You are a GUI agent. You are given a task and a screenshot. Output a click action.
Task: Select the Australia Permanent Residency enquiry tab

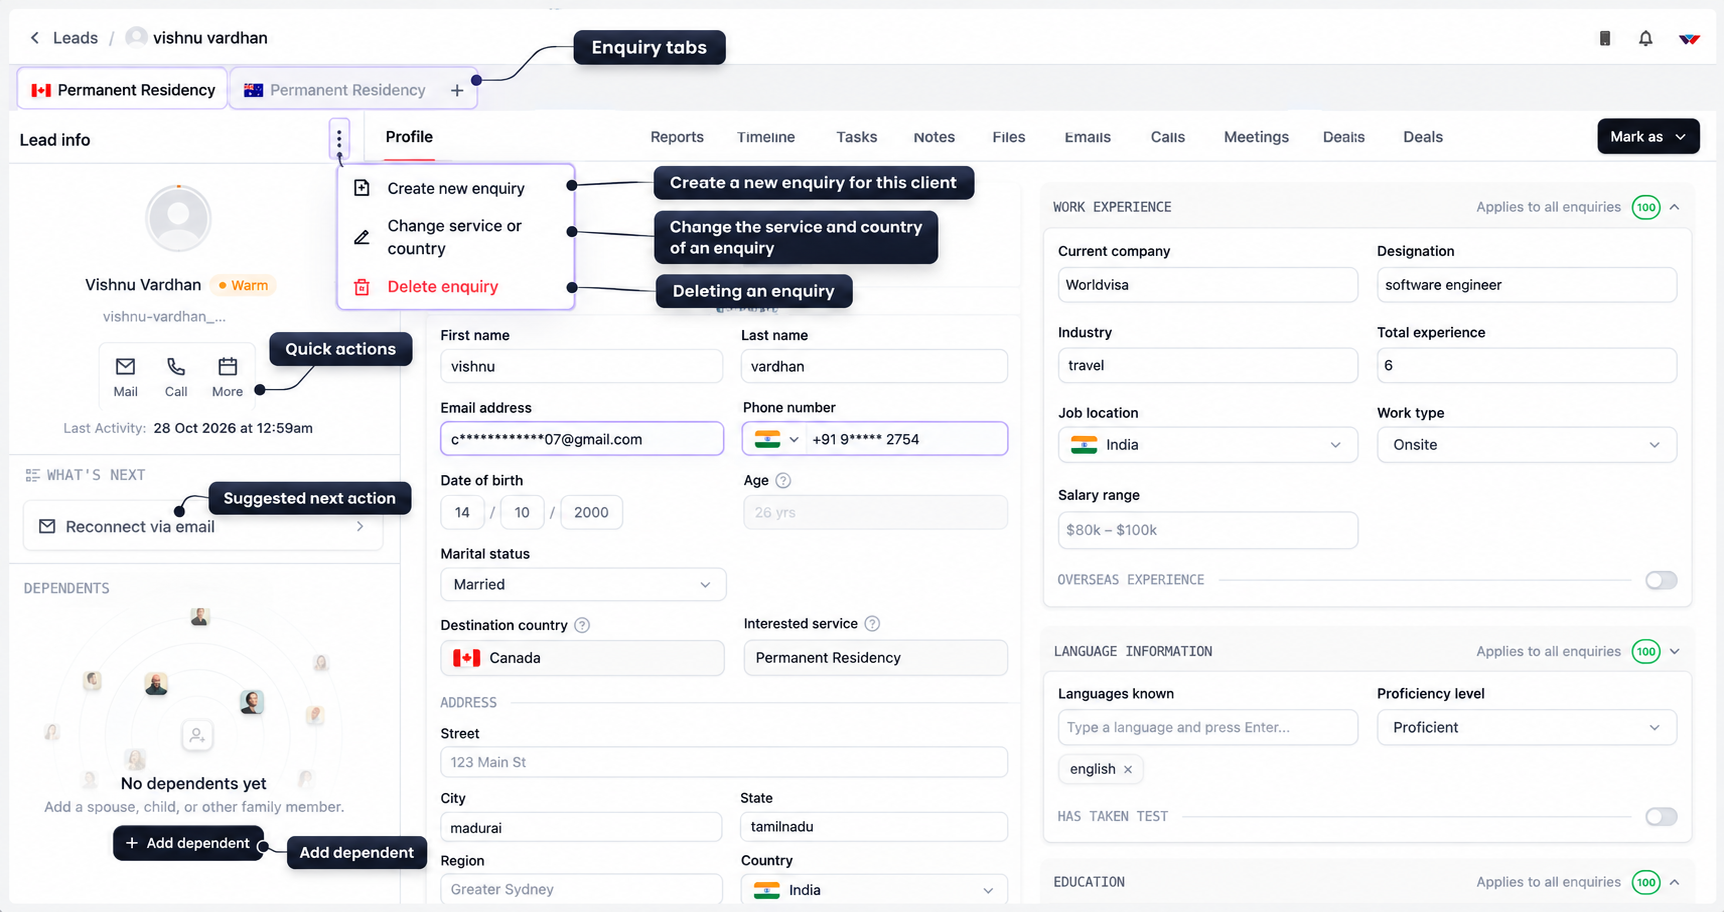pos(335,90)
